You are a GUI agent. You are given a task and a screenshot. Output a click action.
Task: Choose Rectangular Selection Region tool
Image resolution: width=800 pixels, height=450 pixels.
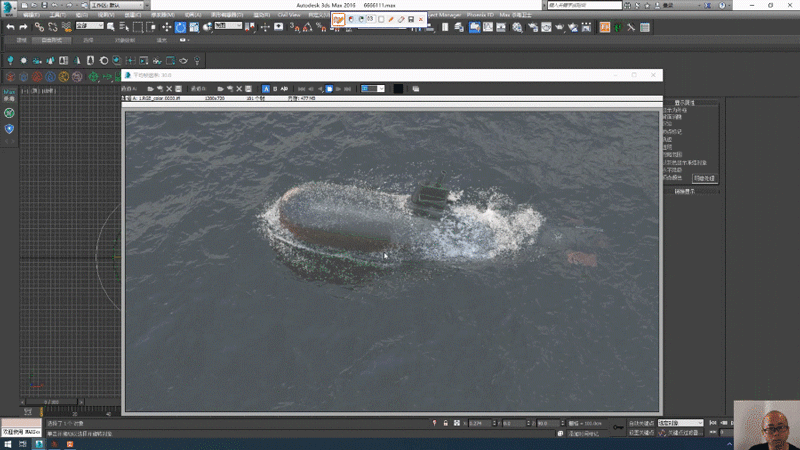[x=138, y=28]
